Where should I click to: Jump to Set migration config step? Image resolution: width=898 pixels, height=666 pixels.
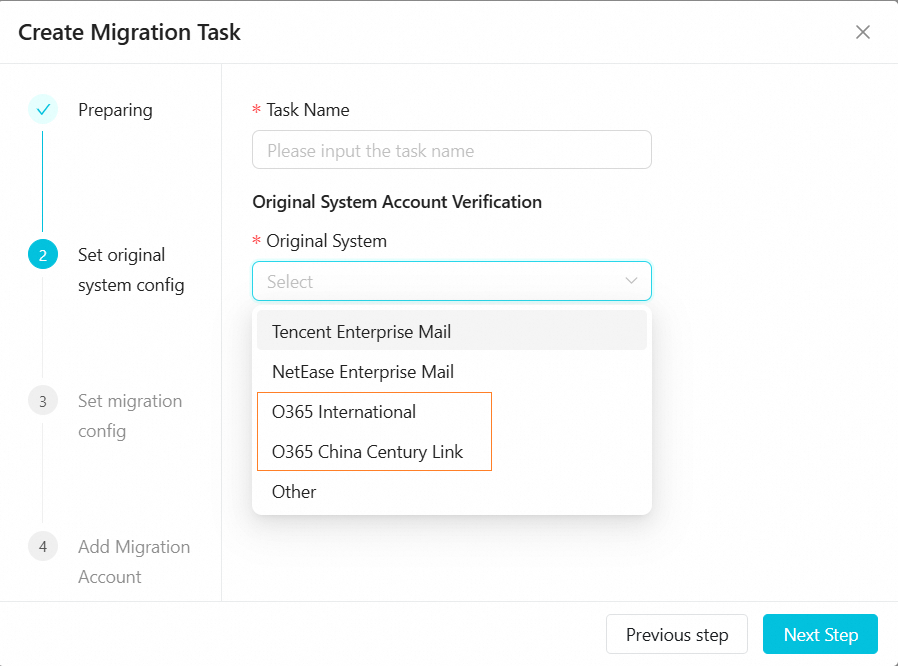pos(130,416)
